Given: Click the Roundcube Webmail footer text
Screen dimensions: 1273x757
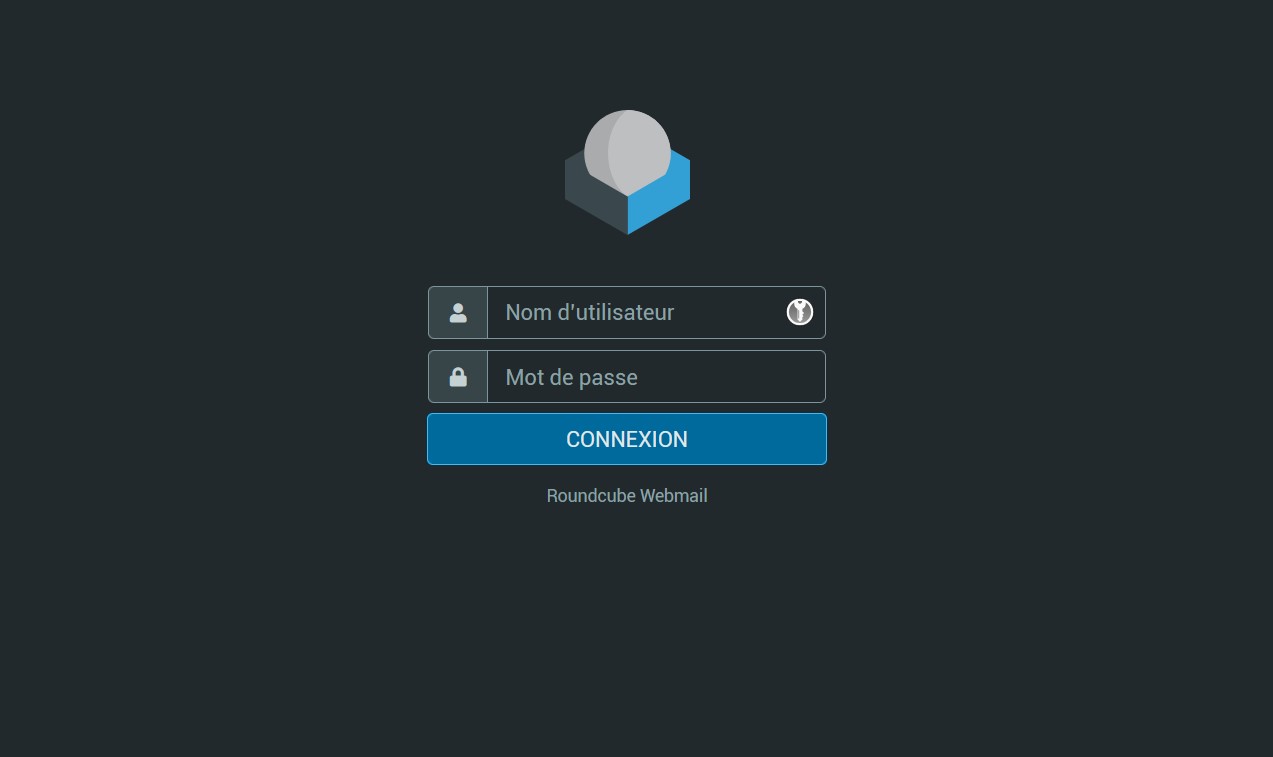Looking at the screenshot, I should point(627,496).
